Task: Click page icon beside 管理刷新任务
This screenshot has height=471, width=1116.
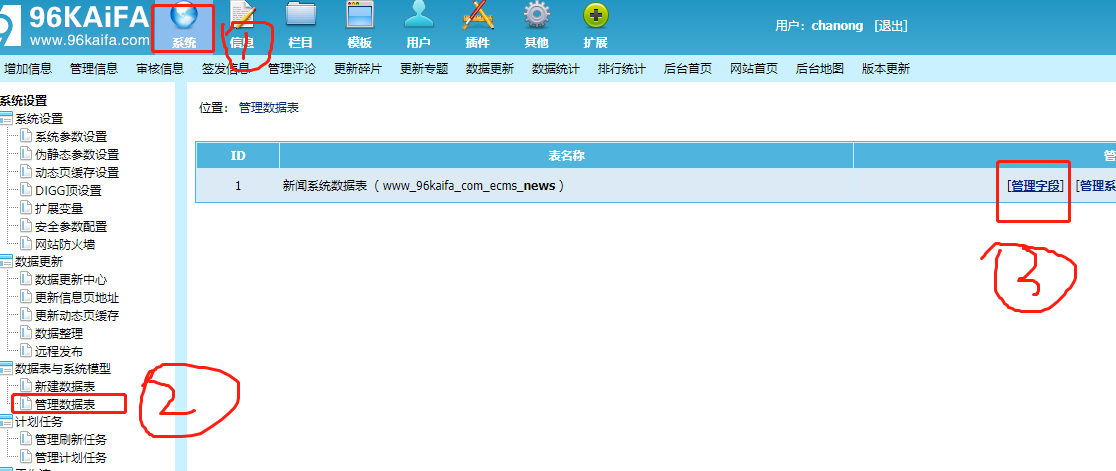Action: pos(26,440)
